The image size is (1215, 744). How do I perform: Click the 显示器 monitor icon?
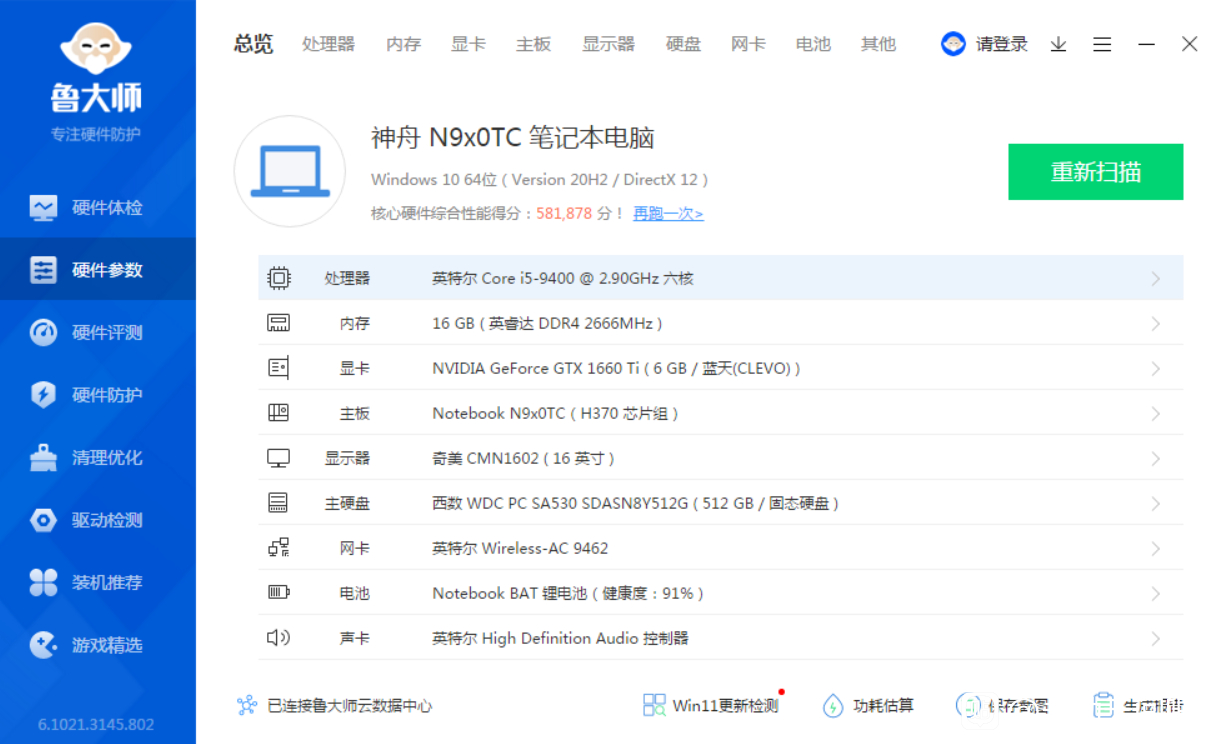[x=279, y=458]
